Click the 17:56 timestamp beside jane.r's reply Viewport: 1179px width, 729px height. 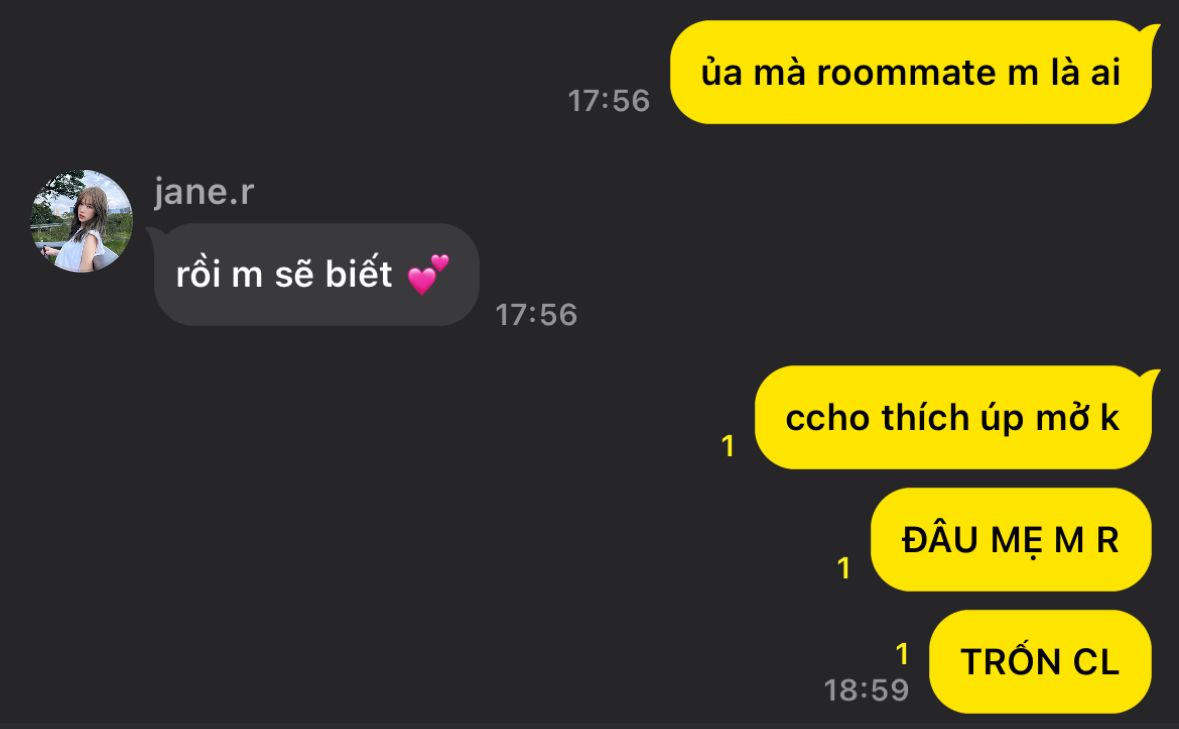(536, 315)
